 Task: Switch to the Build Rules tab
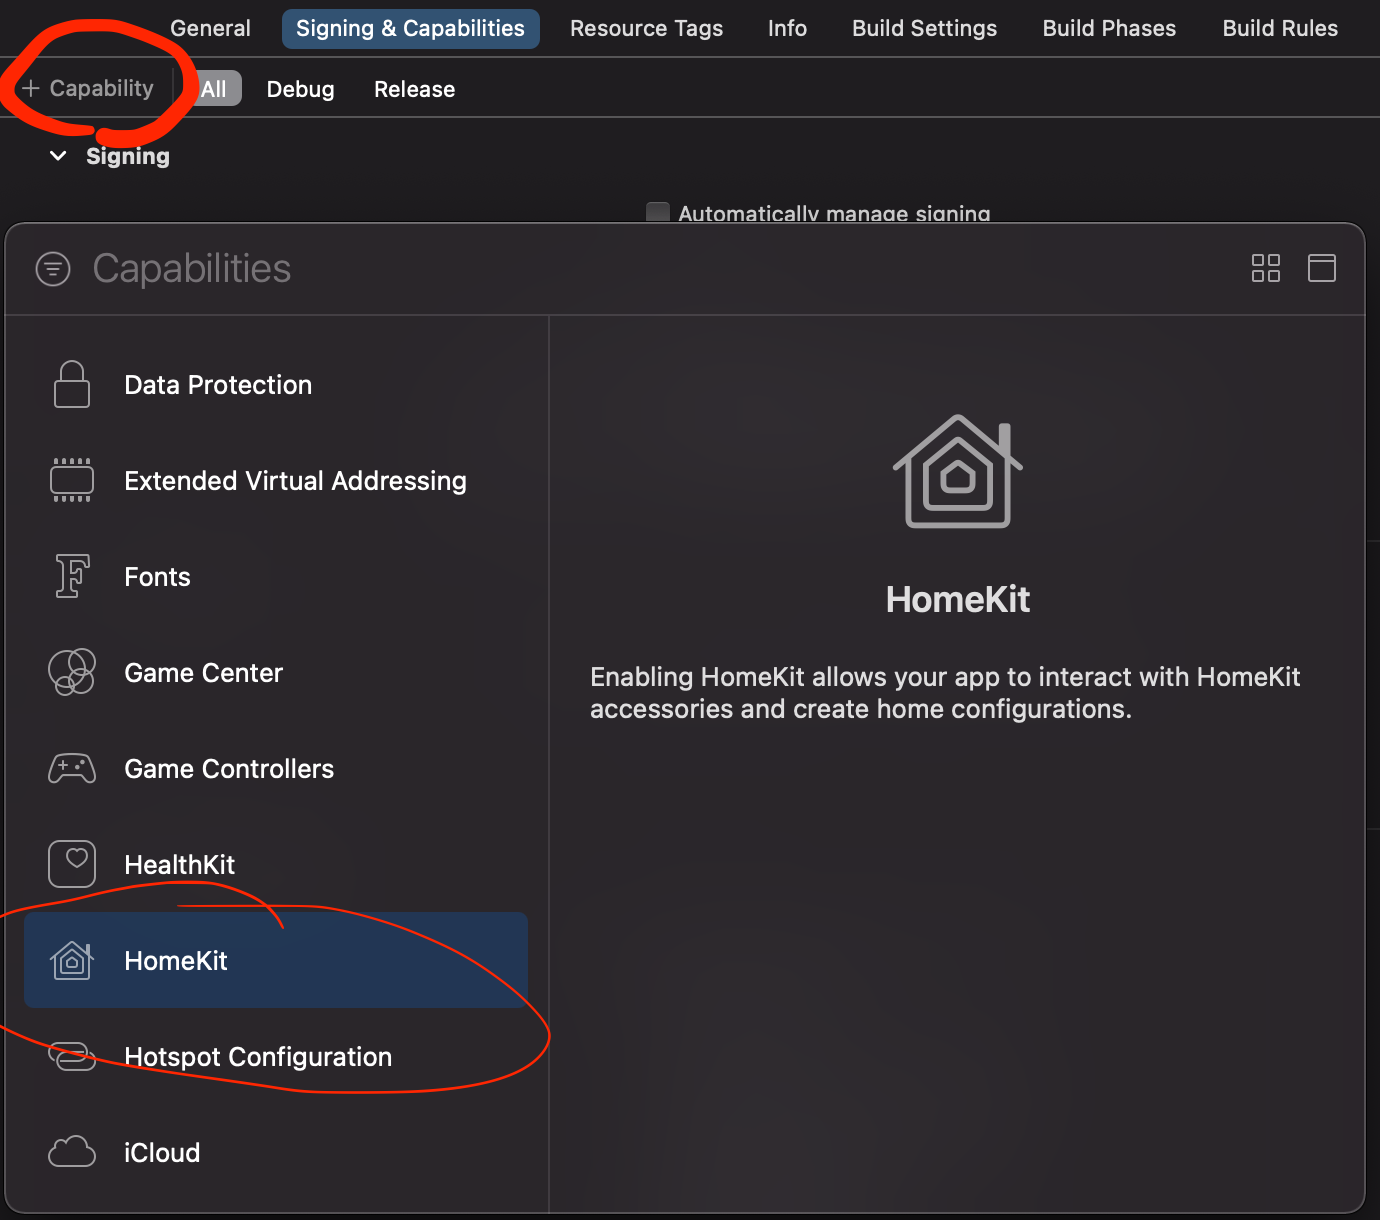coord(1280,28)
